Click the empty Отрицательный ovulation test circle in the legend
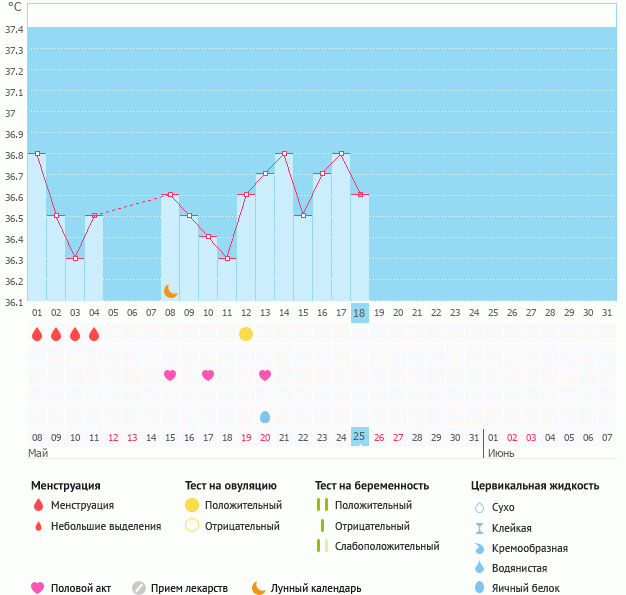 coord(191,526)
